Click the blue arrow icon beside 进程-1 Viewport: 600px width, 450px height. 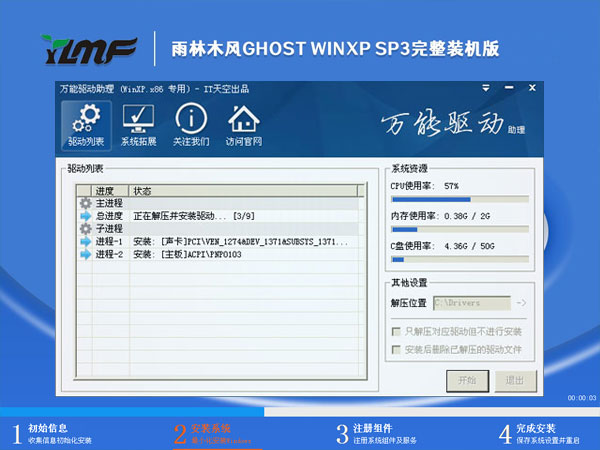coord(85,241)
